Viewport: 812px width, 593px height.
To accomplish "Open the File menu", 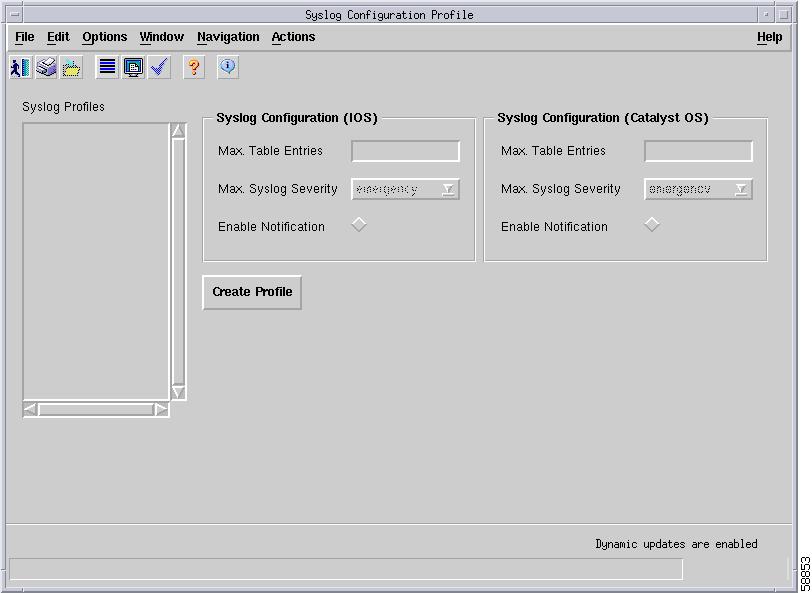I will pos(24,37).
